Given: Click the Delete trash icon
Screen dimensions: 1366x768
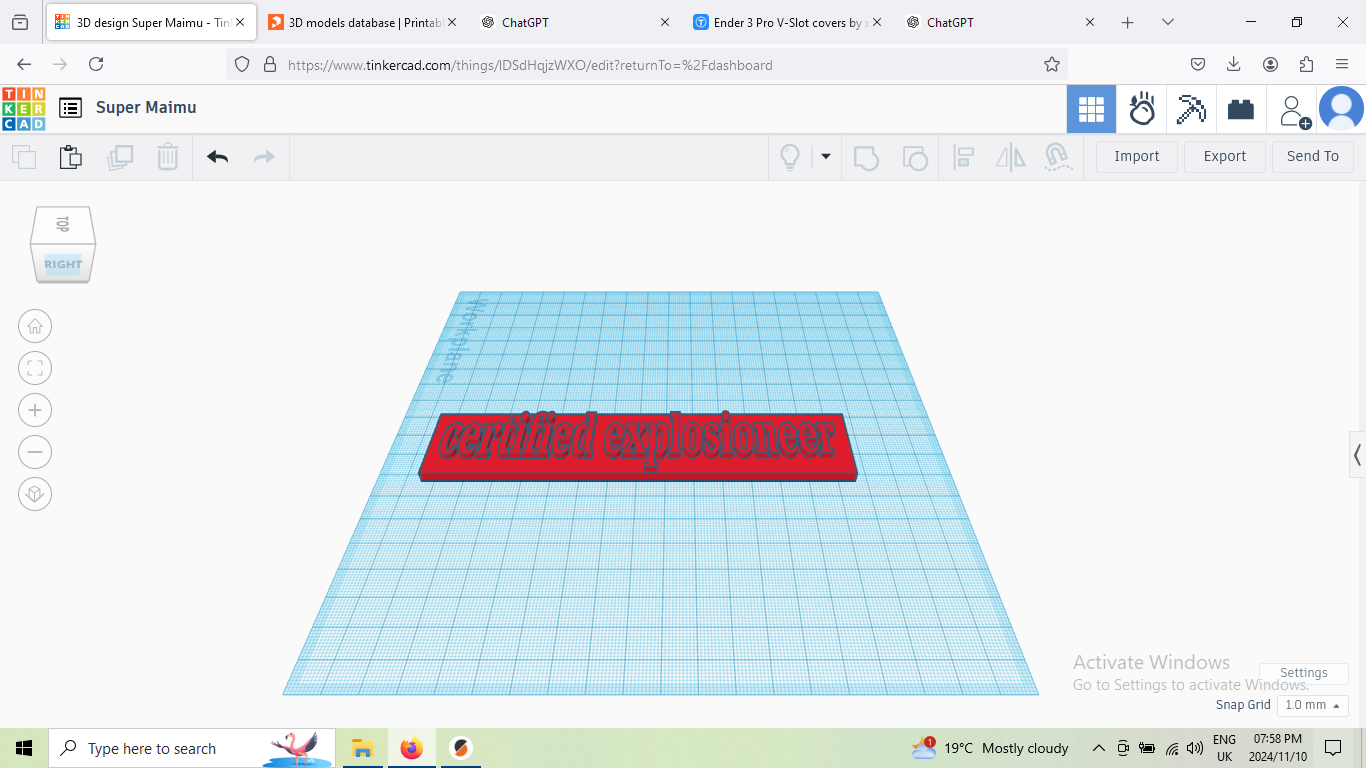Looking at the screenshot, I should [168, 157].
